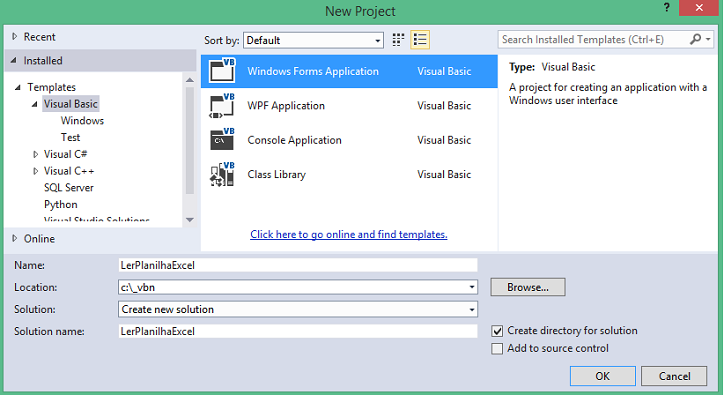724x395 pixels.
Task: Follow the go online find templates link
Action: (x=349, y=234)
